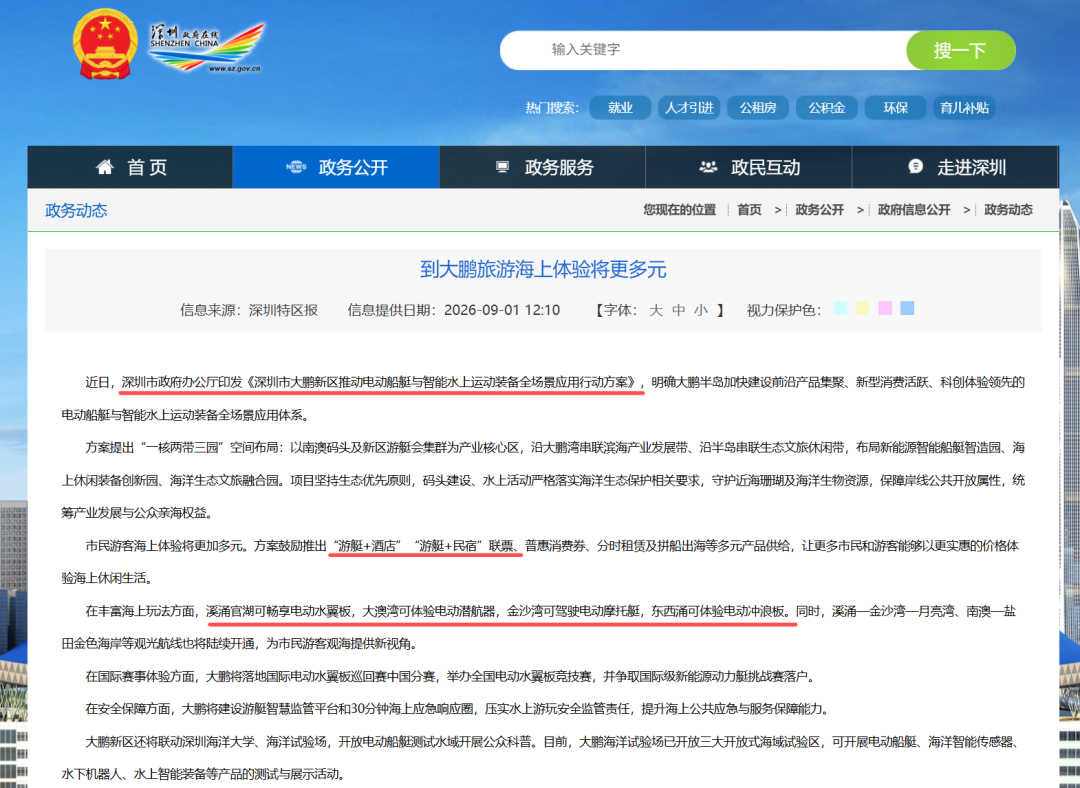Click the 热门搜索 label
Screen dimensions: 1080x788
(x=552, y=107)
